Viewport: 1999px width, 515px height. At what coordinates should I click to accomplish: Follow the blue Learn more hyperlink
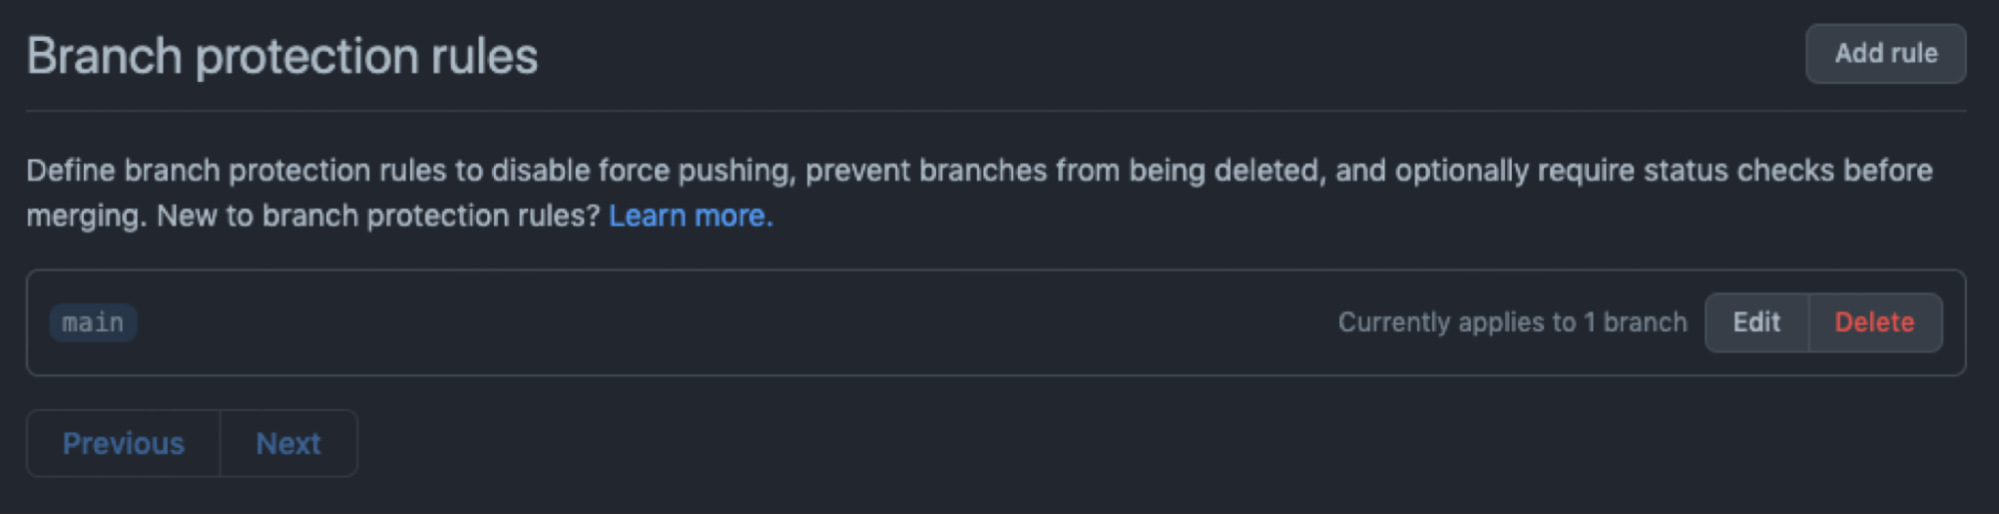[690, 216]
